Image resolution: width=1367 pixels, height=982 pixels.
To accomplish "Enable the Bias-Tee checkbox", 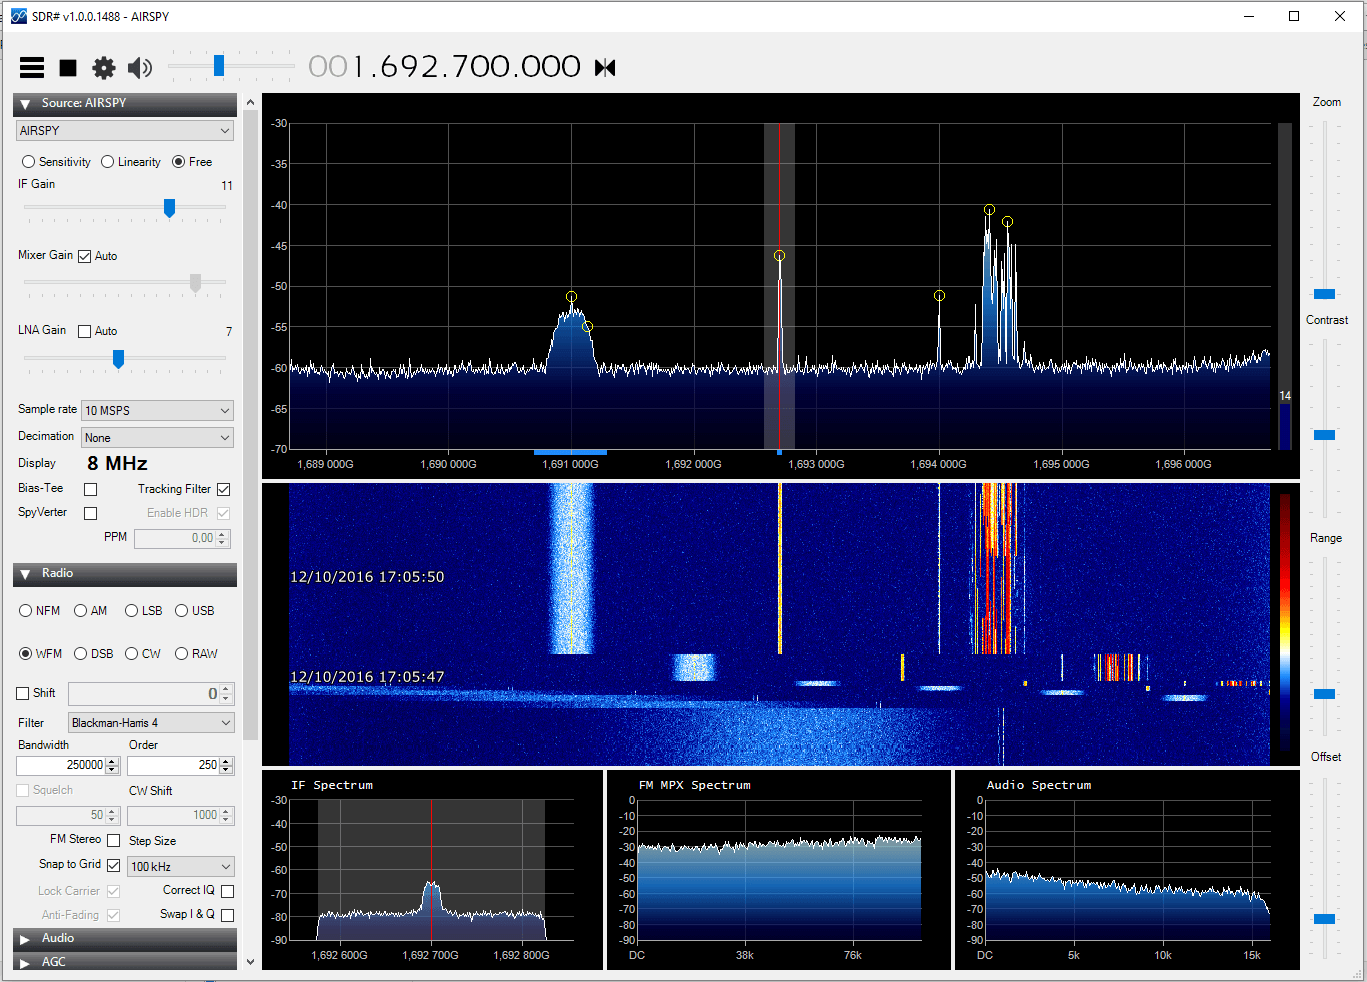I will (x=91, y=489).
